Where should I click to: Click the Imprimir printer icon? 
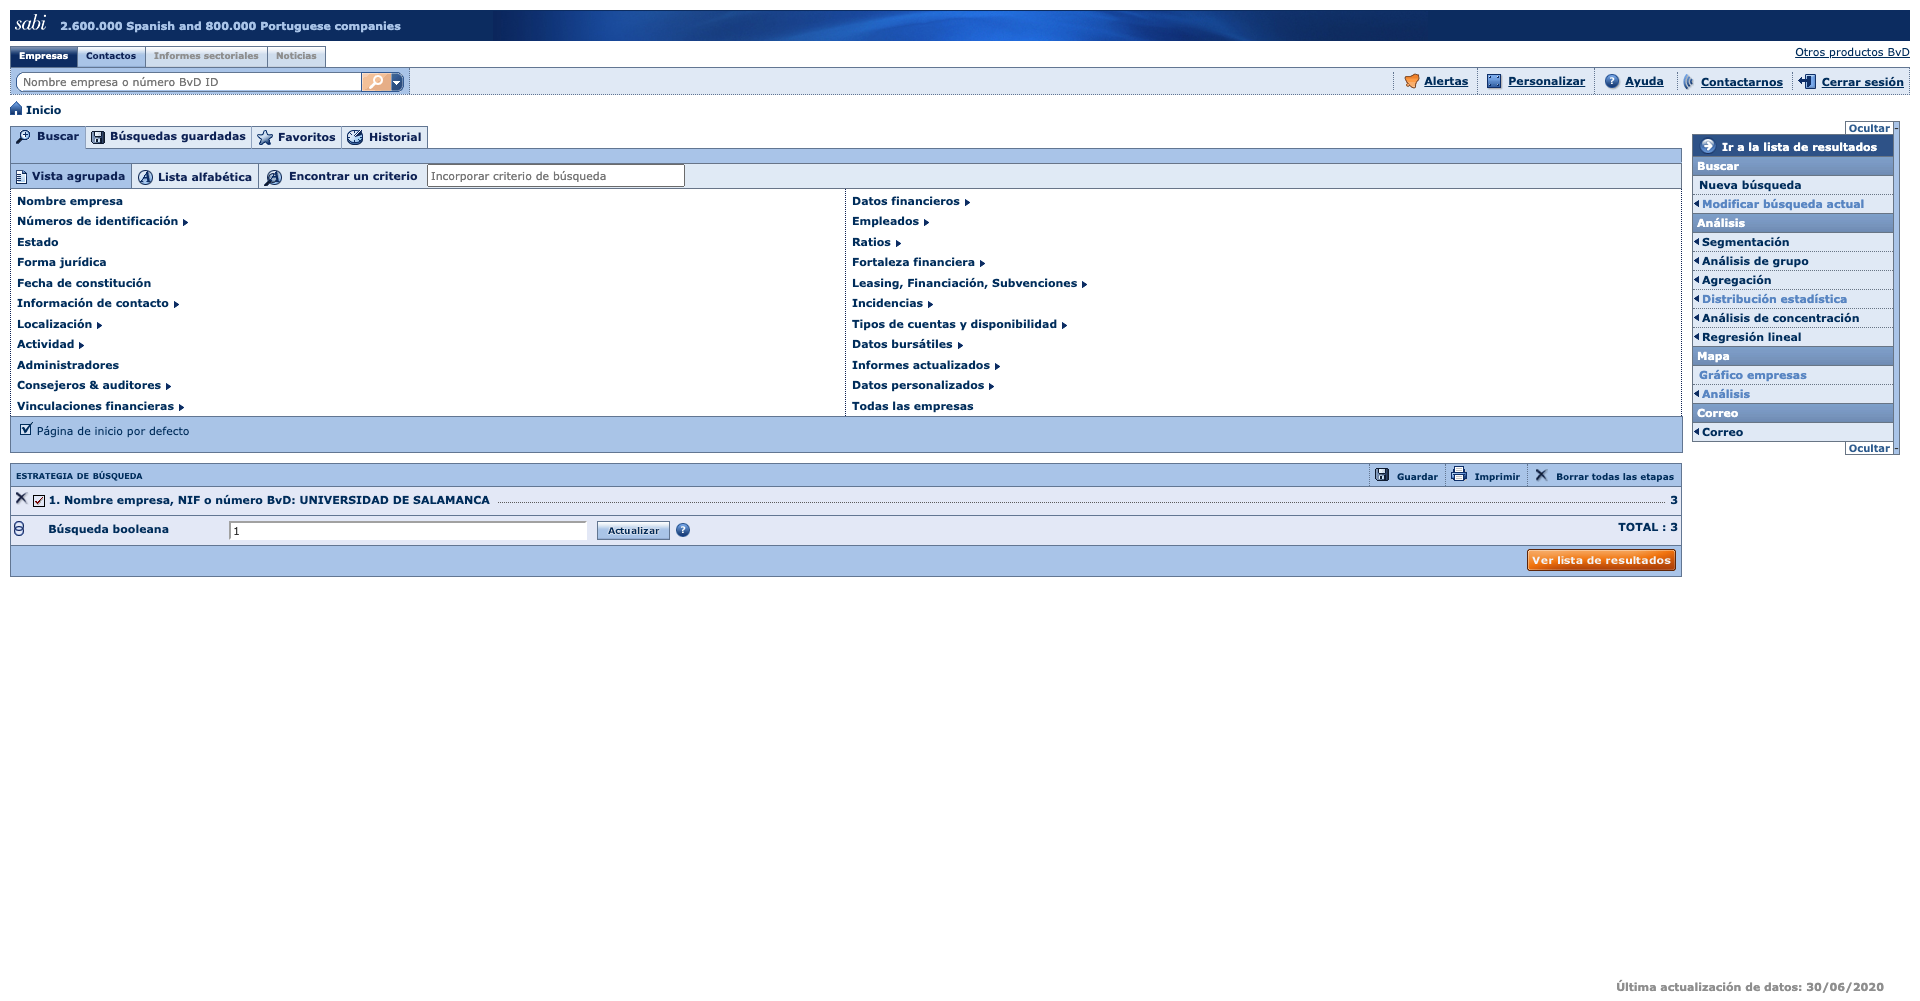(x=1459, y=474)
